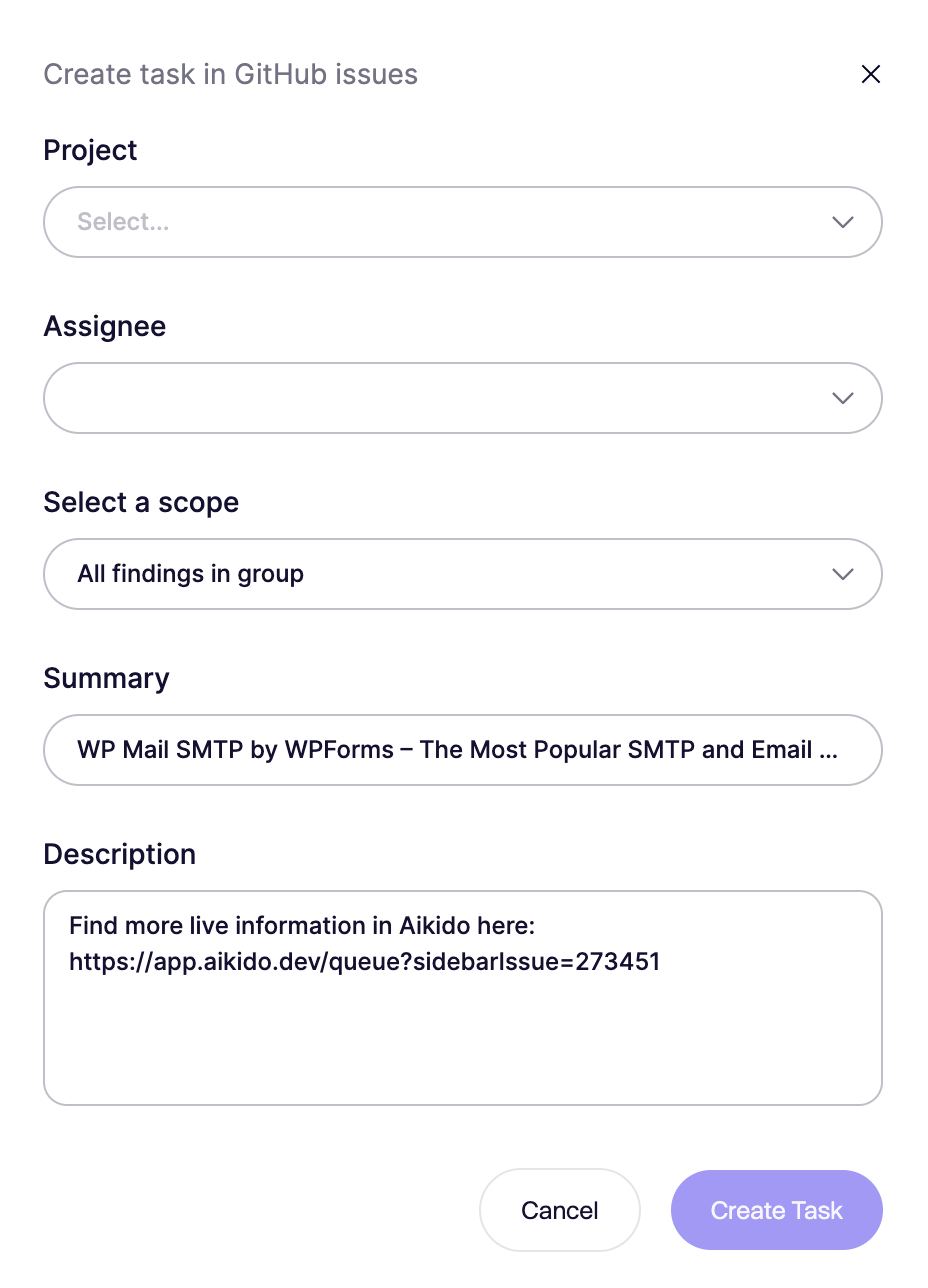
Task: Click the Select... placeholder text
Action: [x=123, y=222]
